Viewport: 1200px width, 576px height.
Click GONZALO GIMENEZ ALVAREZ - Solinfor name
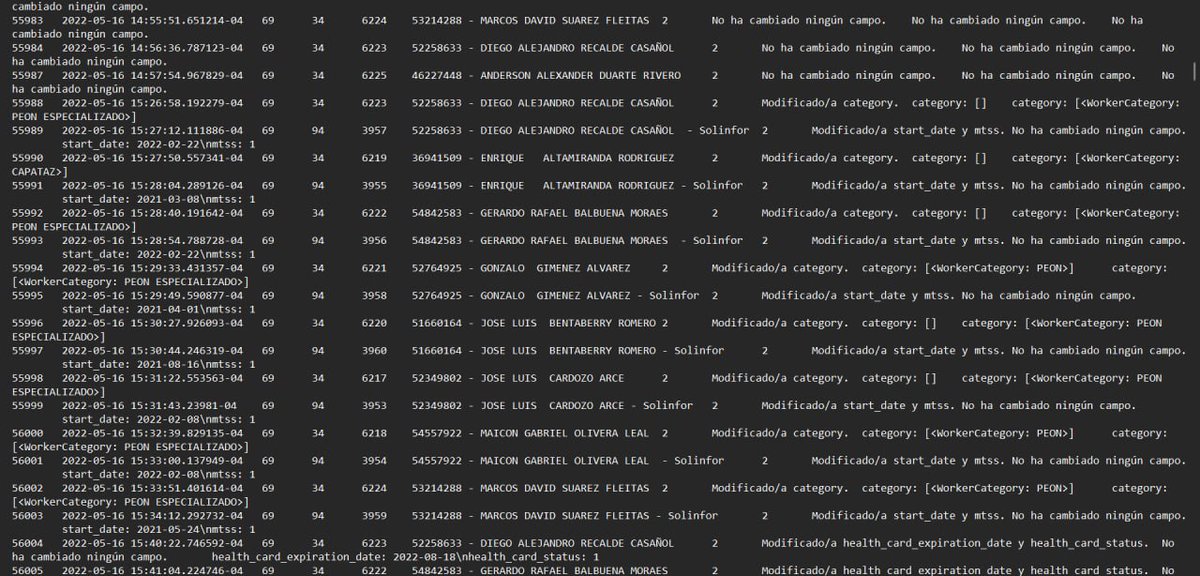point(589,295)
